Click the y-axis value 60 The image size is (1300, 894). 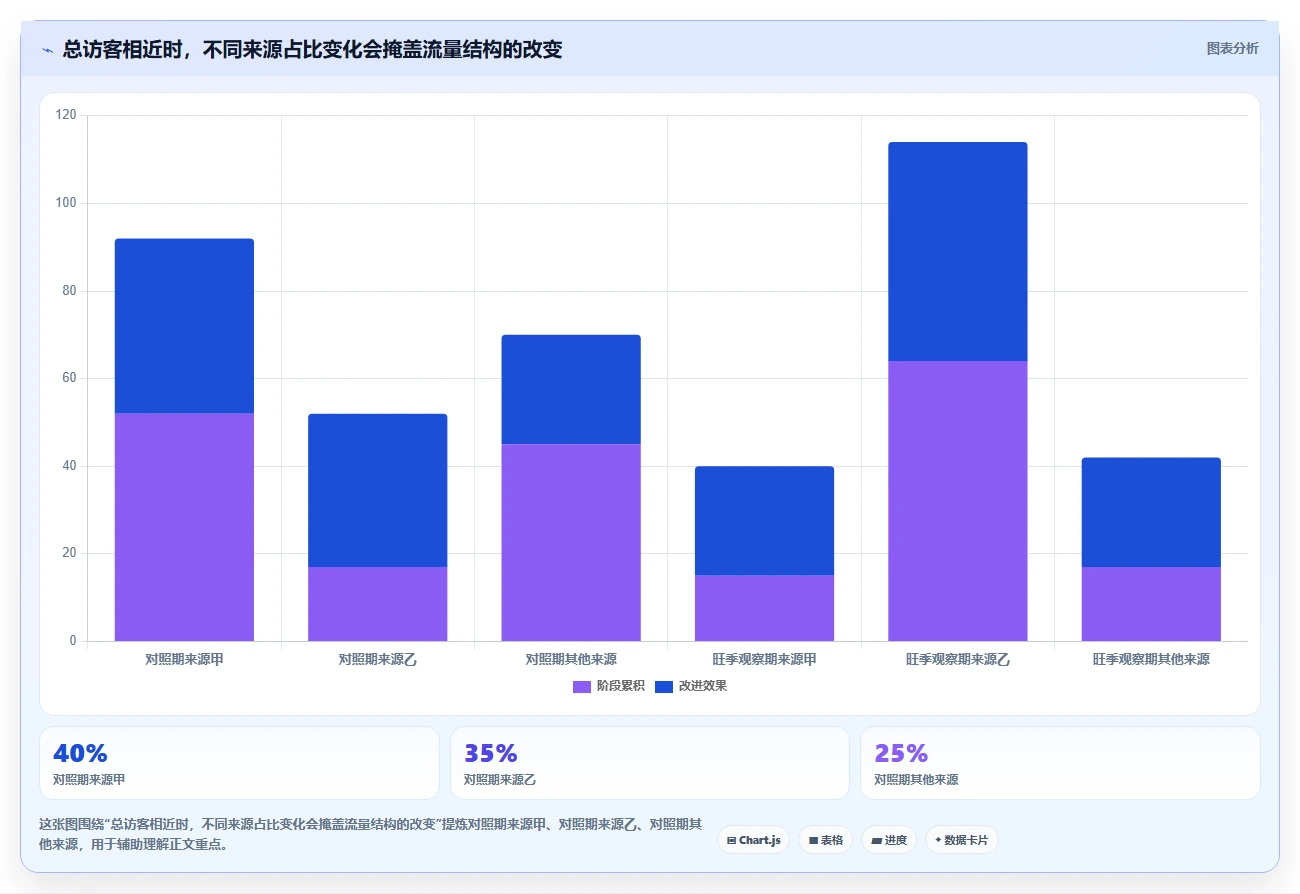[x=69, y=379]
